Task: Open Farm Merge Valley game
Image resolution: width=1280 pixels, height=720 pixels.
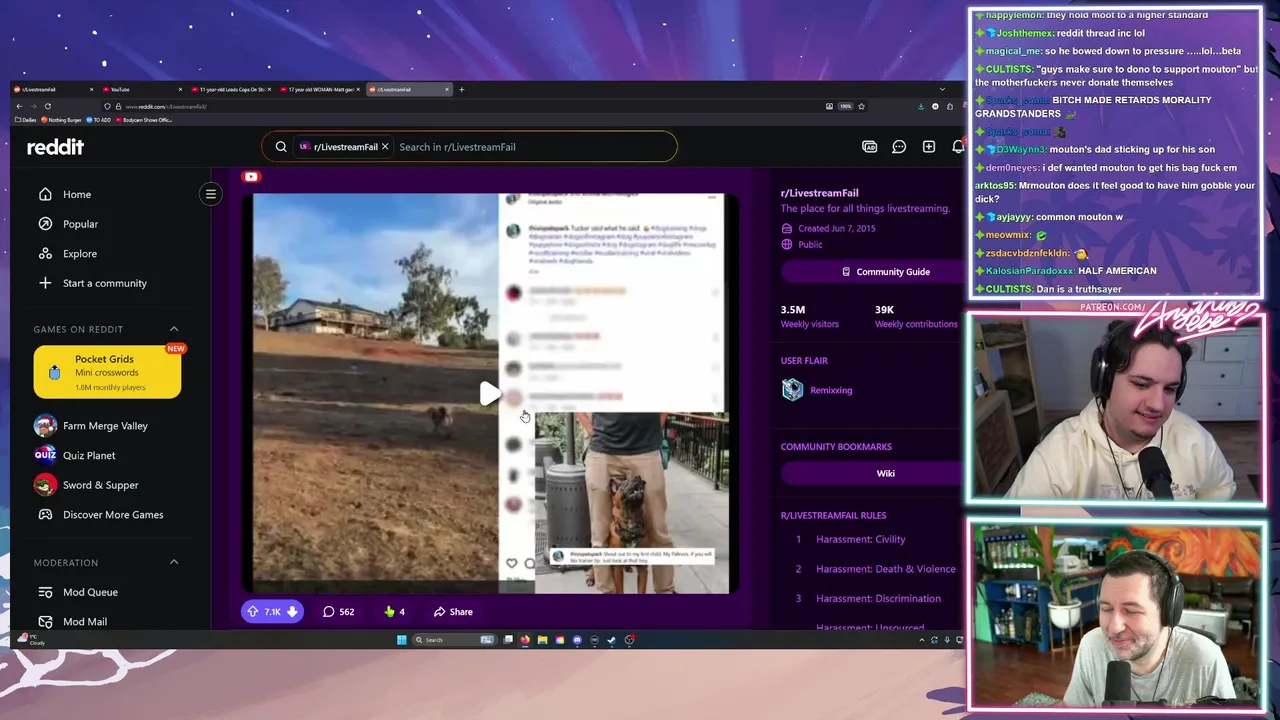Action: point(106,426)
